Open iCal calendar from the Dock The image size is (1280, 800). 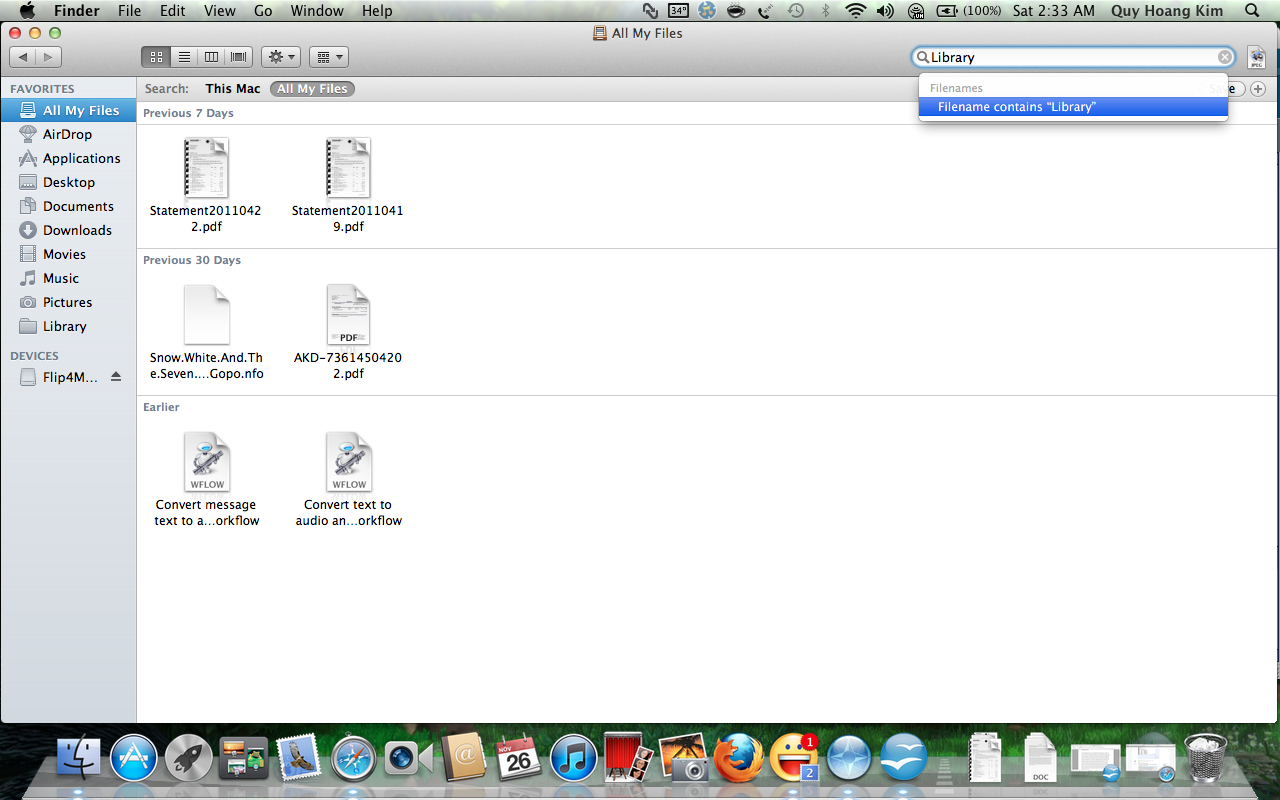point(518,759)
